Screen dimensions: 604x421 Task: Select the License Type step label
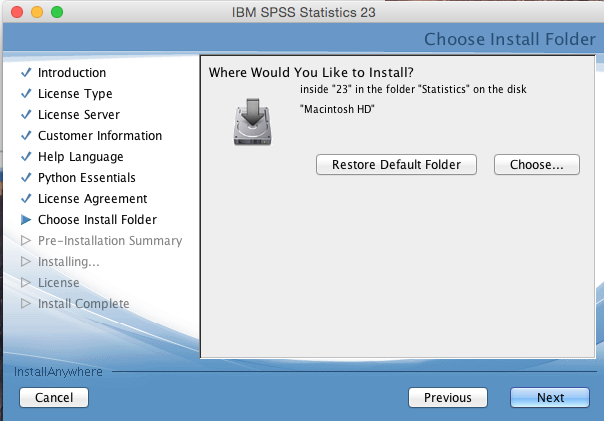tap(75, 94)
